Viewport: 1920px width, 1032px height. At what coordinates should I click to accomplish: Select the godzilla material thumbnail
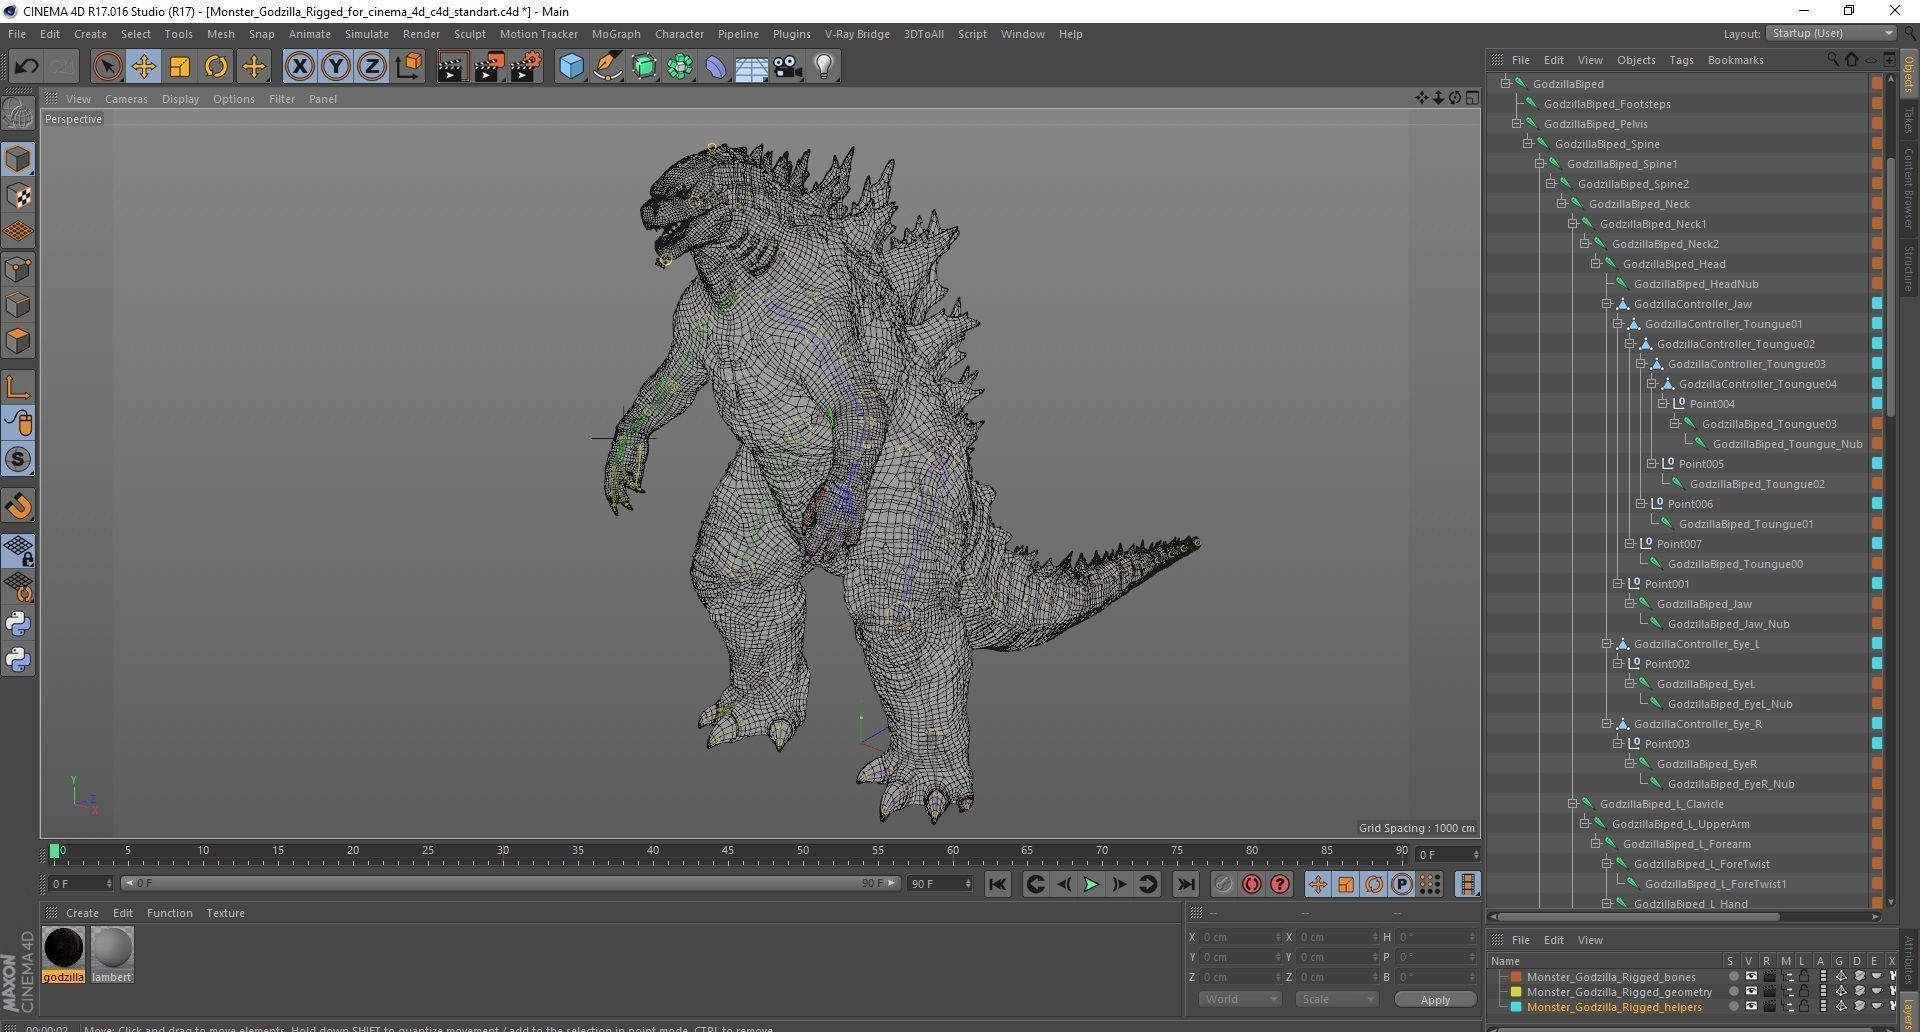point(63,948)
